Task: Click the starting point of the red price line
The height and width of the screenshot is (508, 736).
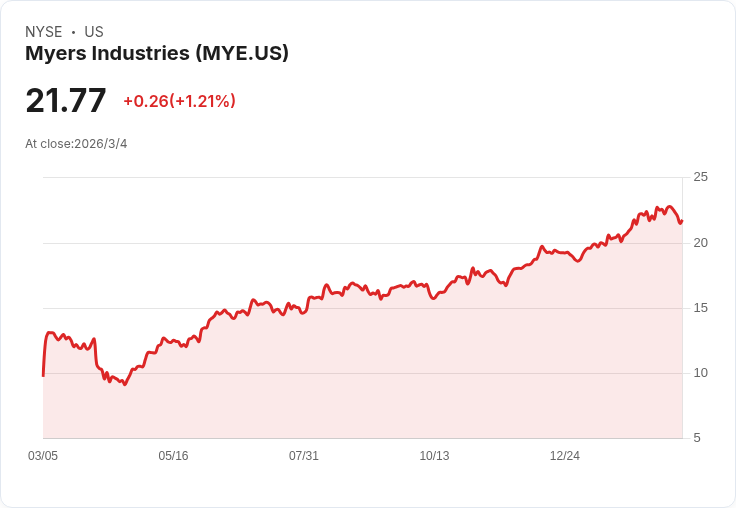Action: point(43,375)
